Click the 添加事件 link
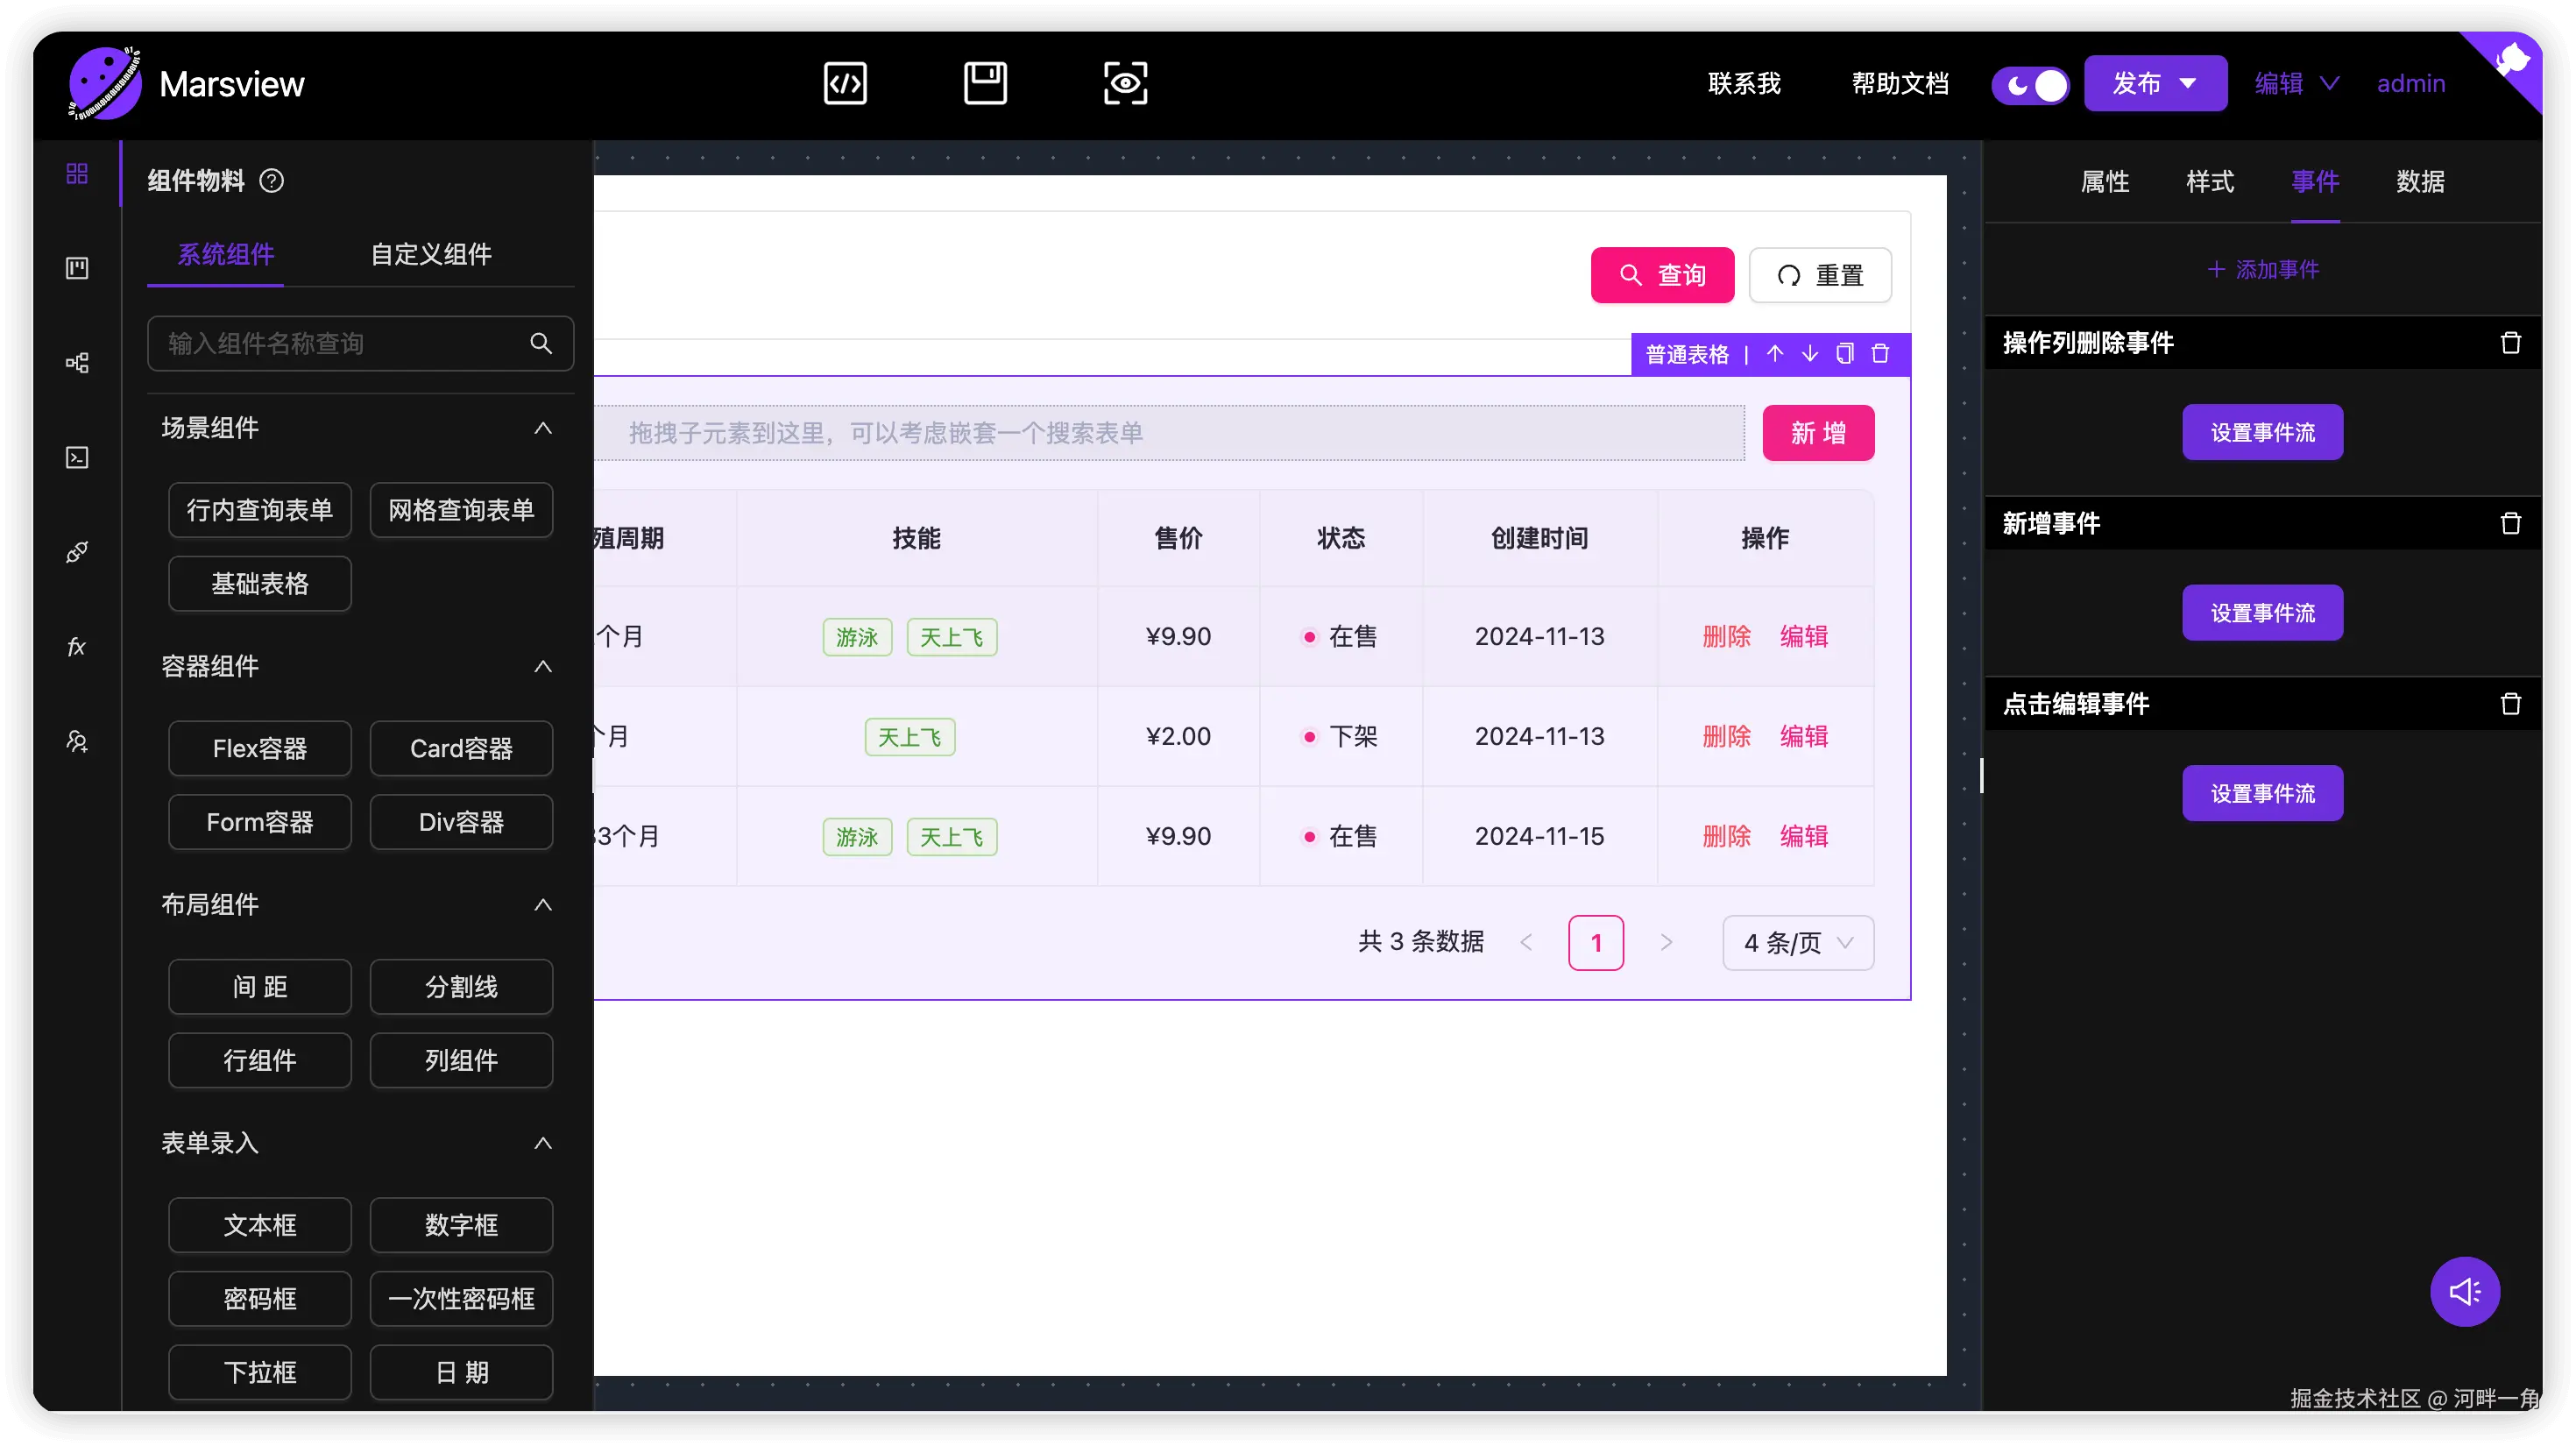 click(x=2263, y=270)
